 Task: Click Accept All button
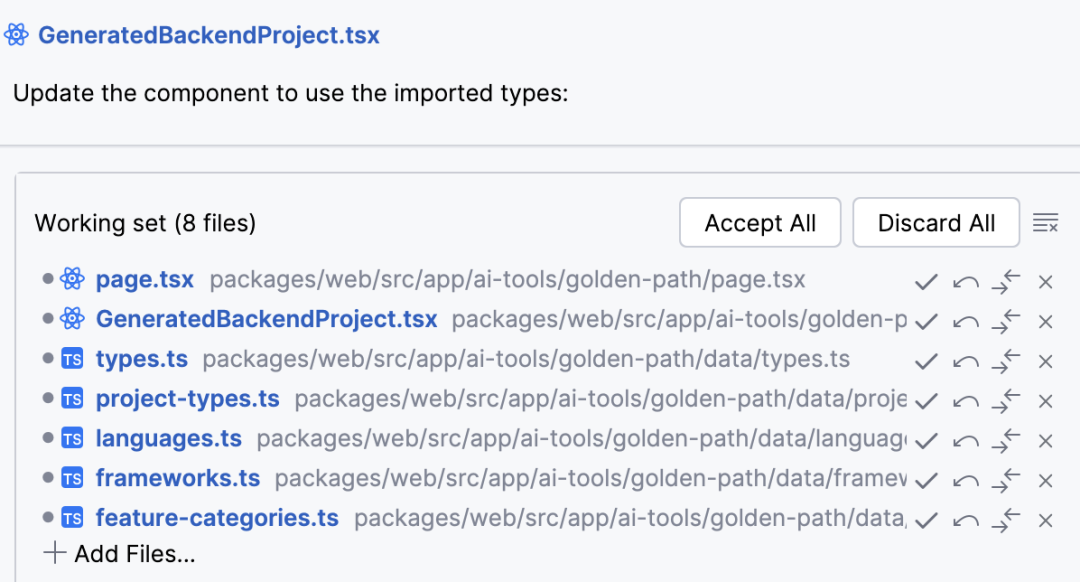(x=760, y=223)
